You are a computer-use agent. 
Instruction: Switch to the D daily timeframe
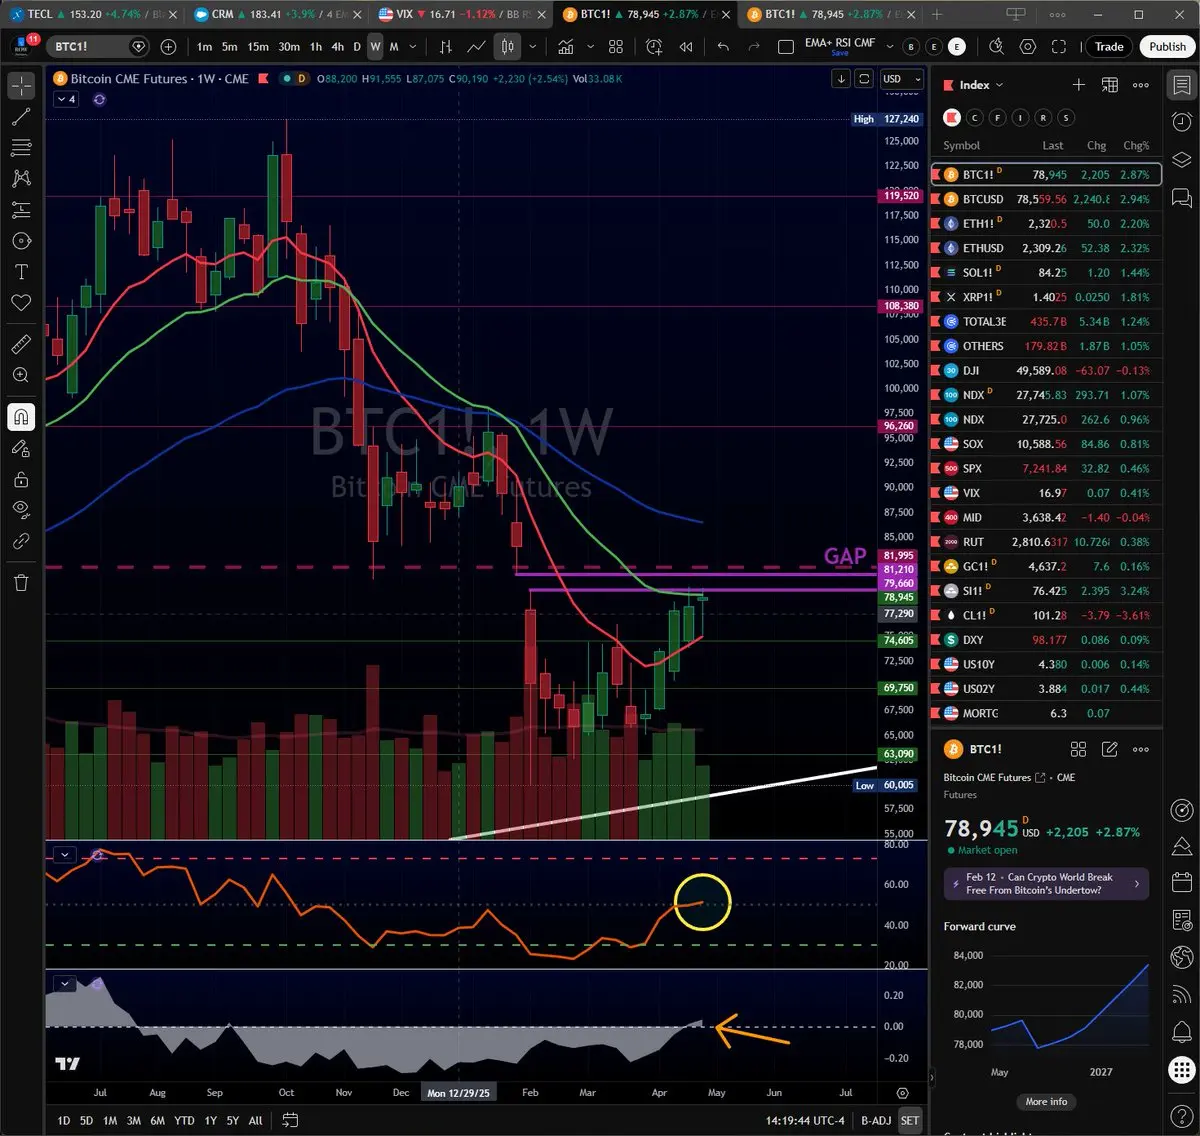[x=357, y=47]
